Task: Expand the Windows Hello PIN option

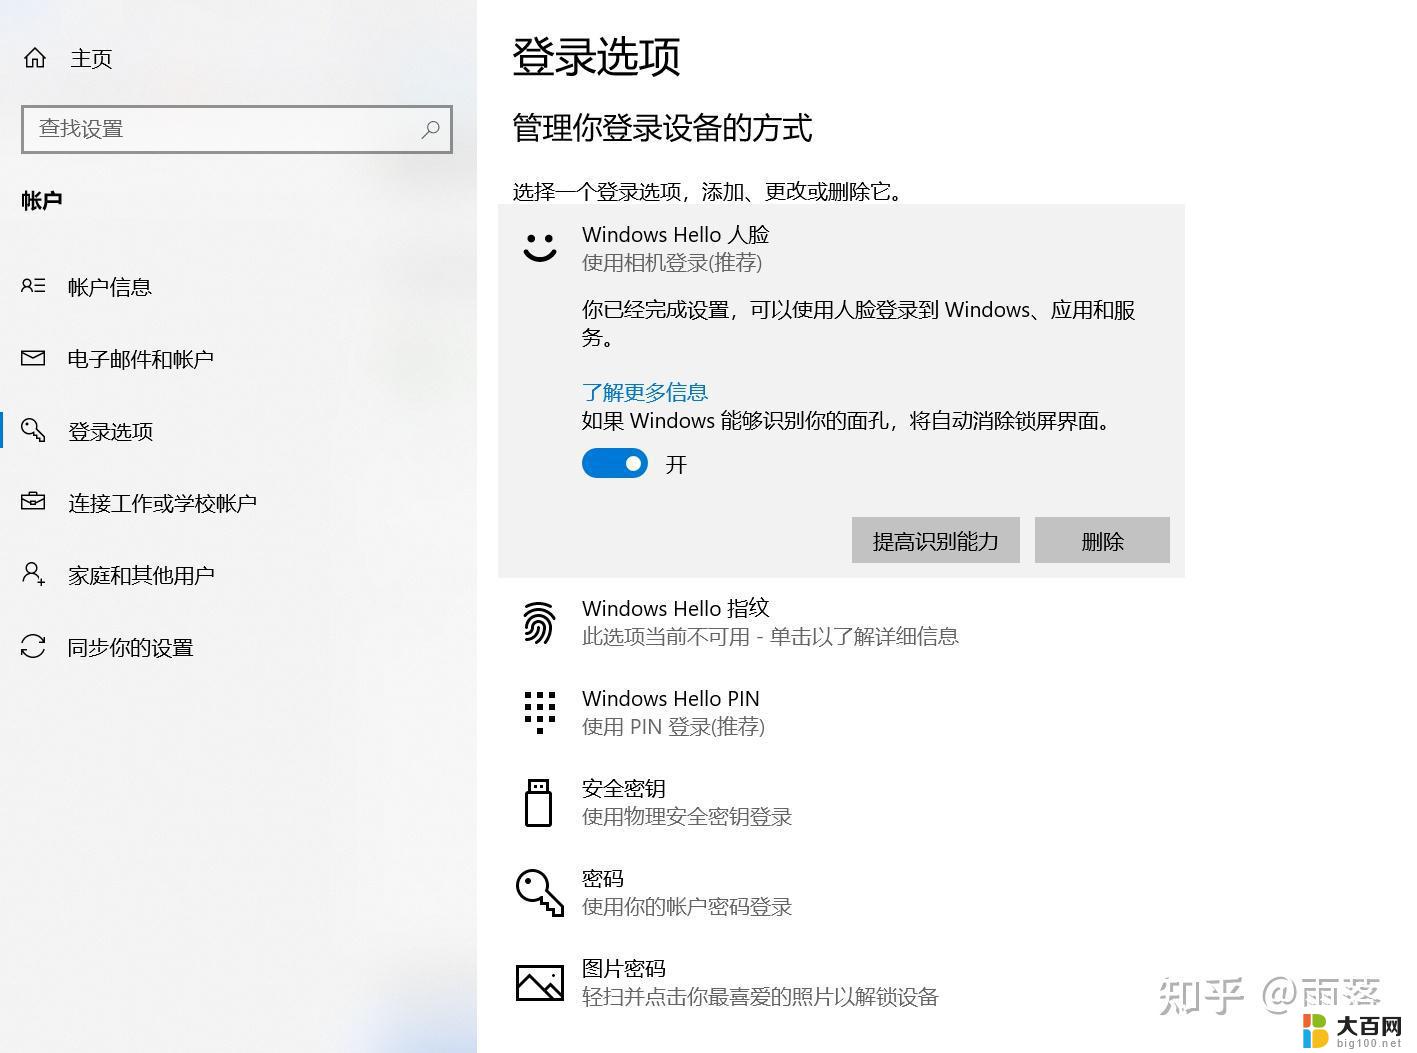Action: tap(841, 712)
